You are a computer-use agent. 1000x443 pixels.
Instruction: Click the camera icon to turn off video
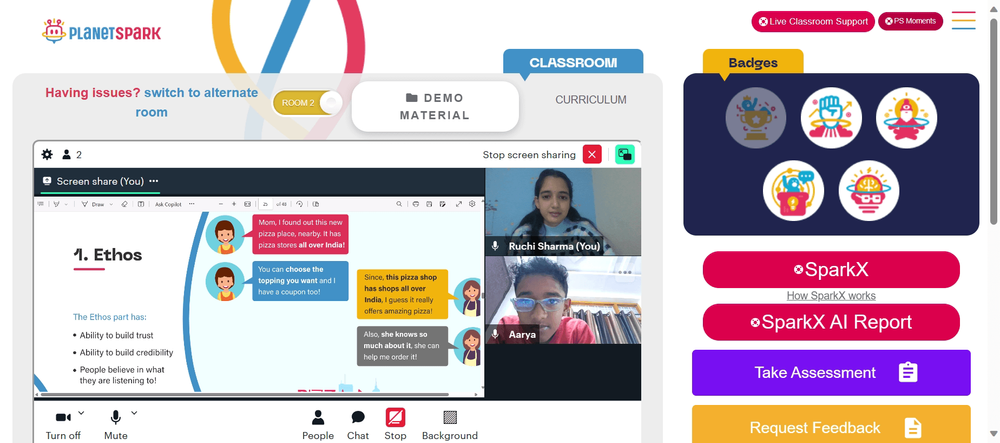[63, 418]
